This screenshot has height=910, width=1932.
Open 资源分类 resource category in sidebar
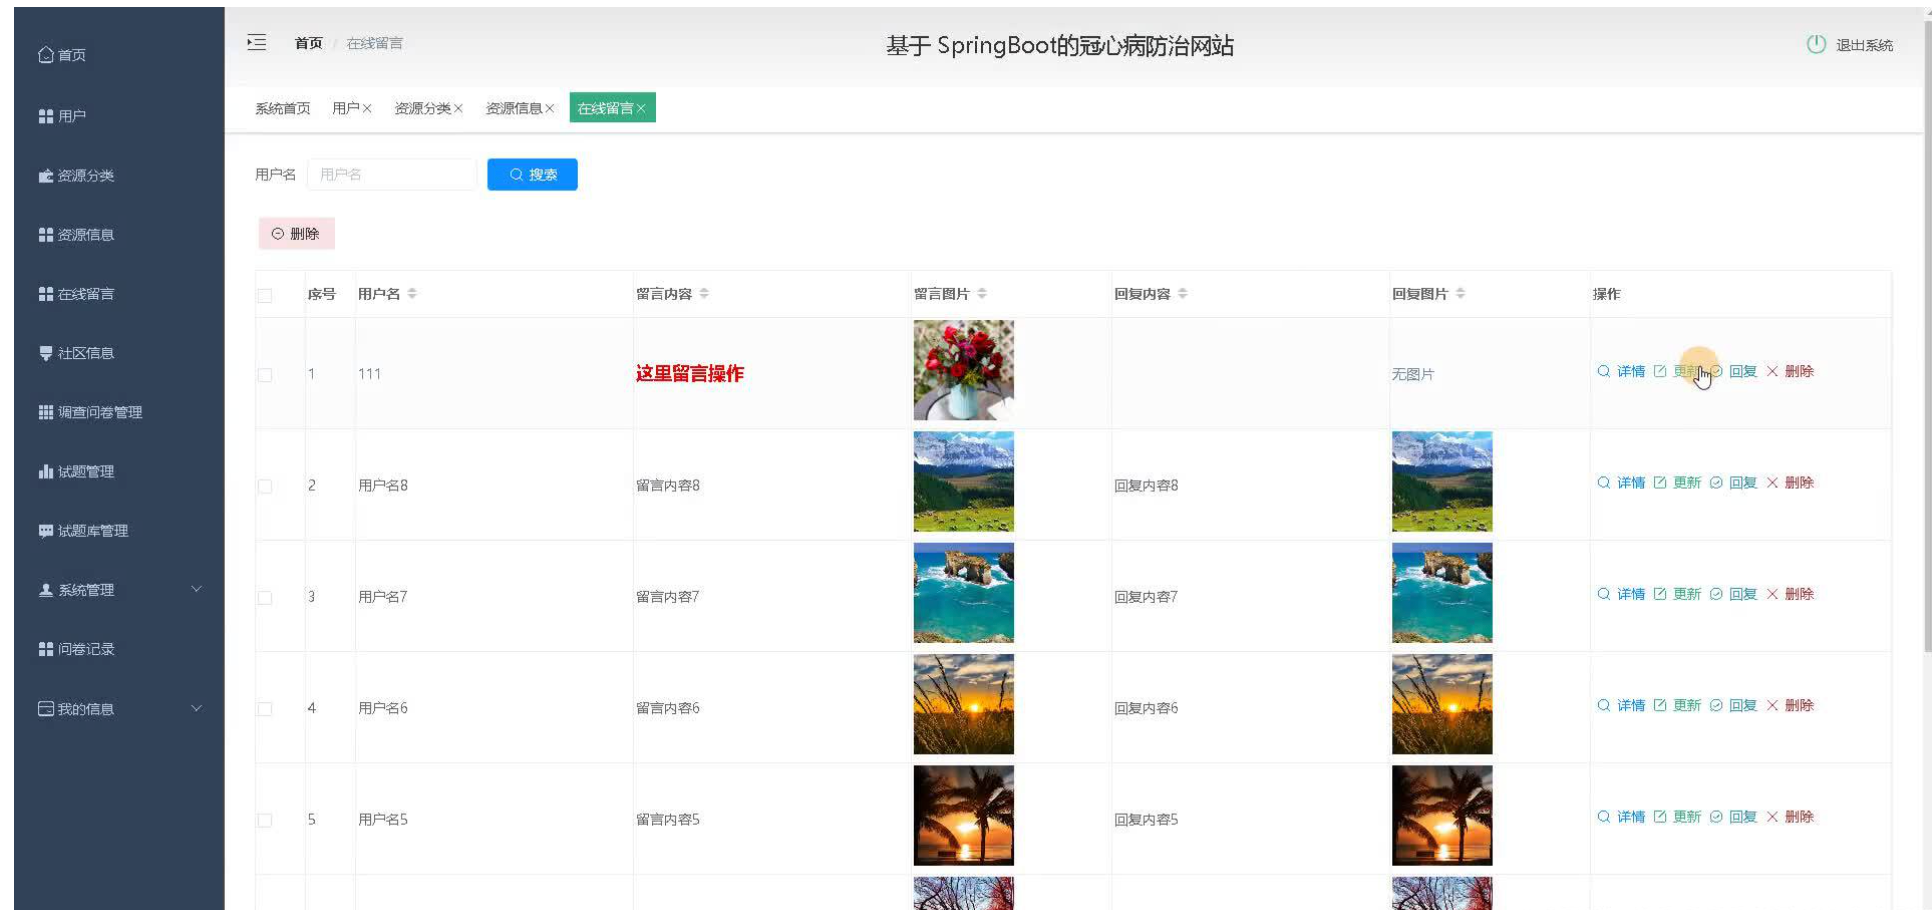[x=76, y=175]
